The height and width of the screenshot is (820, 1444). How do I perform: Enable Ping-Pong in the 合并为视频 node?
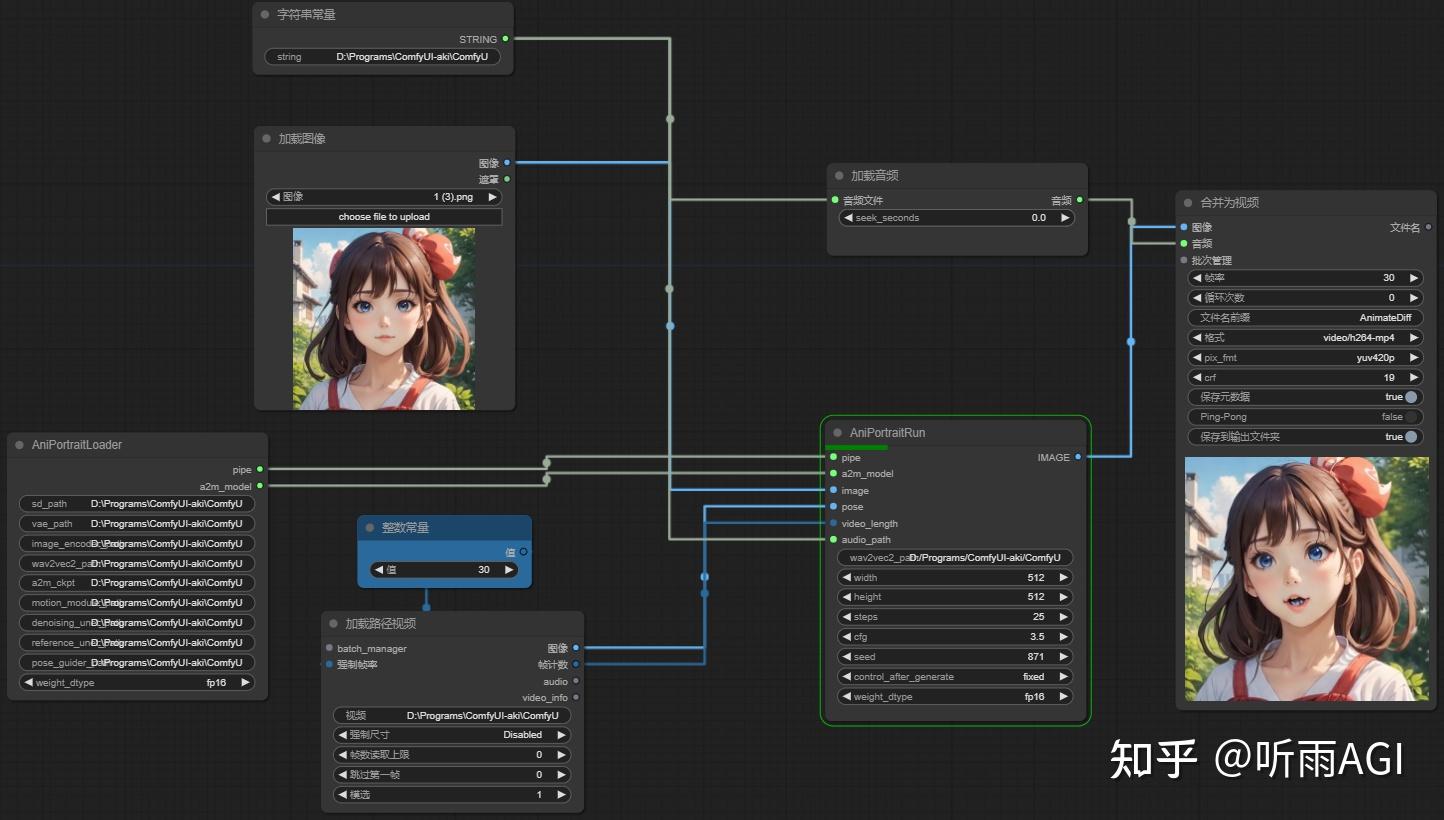coord(1409,417)
